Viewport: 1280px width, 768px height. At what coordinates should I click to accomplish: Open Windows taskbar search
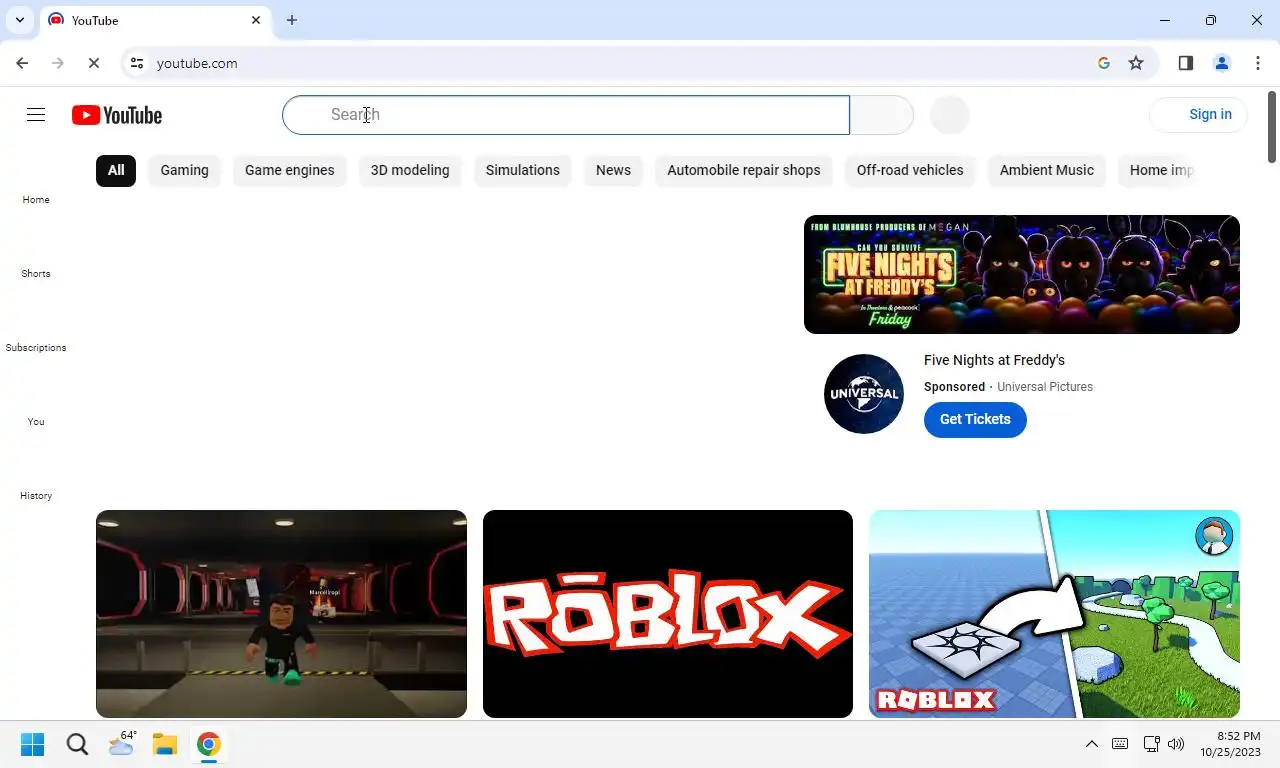click(77, 744)
